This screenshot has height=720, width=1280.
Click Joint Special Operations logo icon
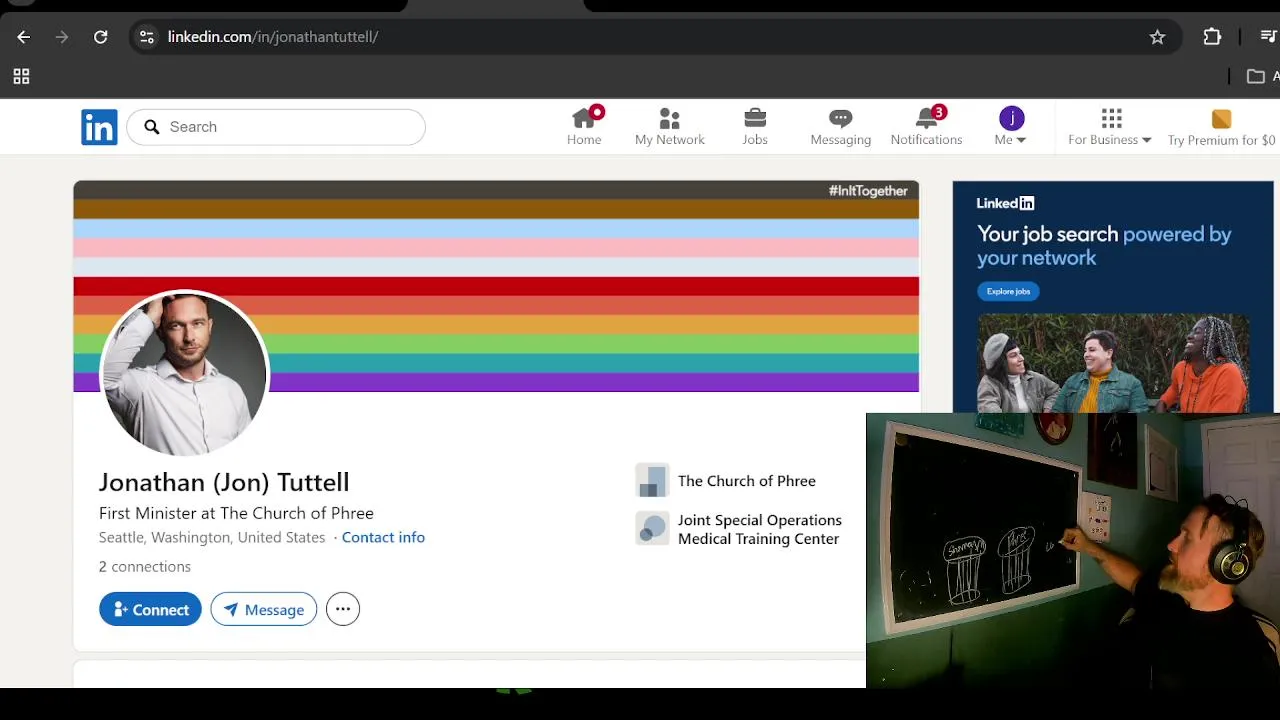click(652, 529)
